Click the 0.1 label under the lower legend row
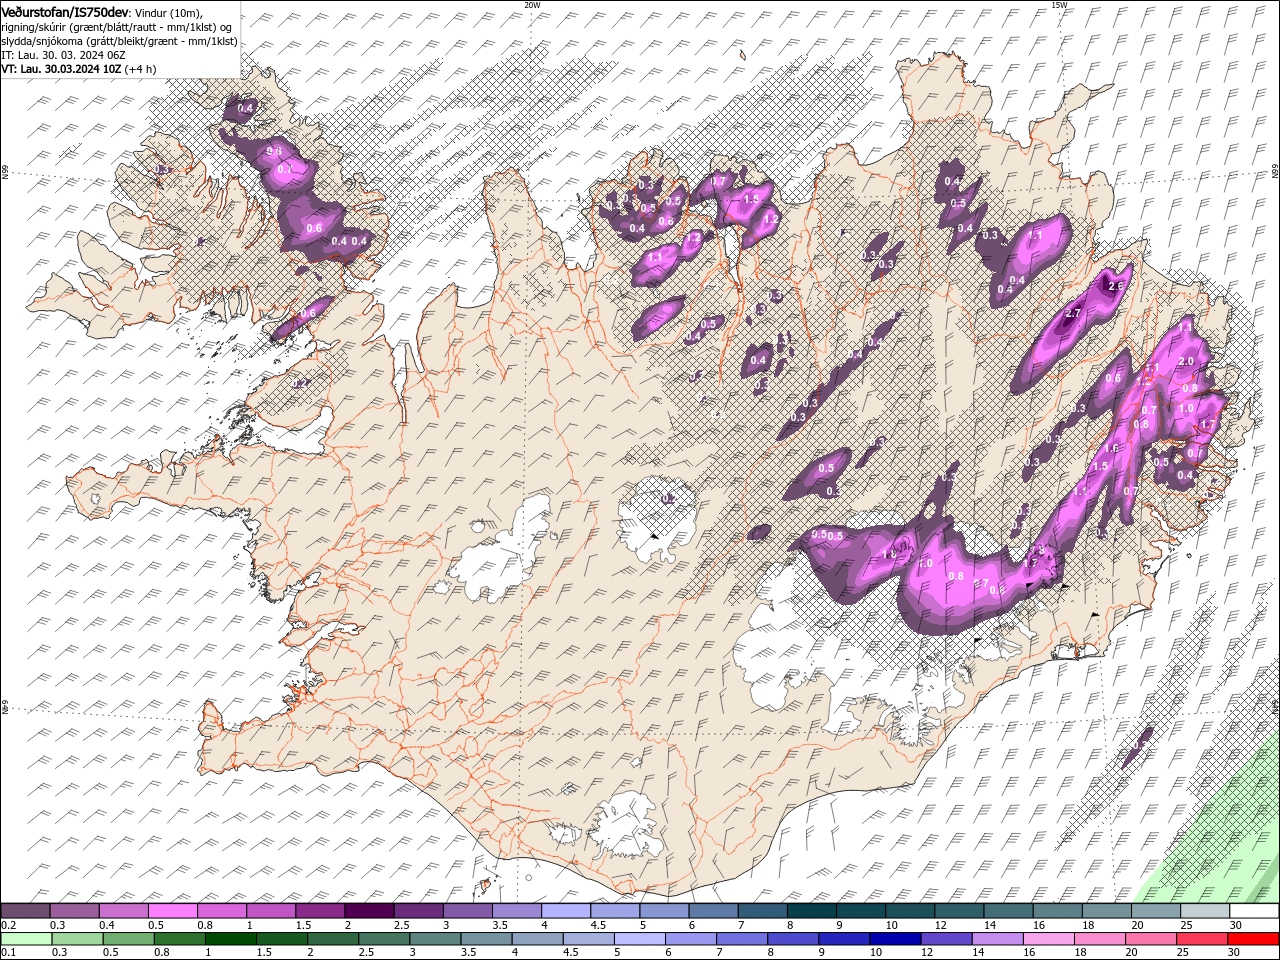The width and height of the screenshot is (1280, 960). tap(7, 952)
